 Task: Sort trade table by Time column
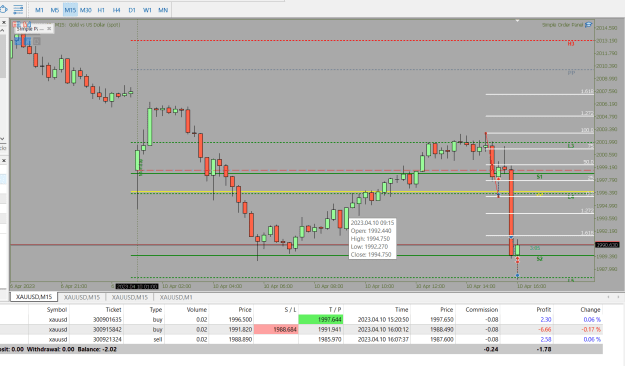coord(401,309)
